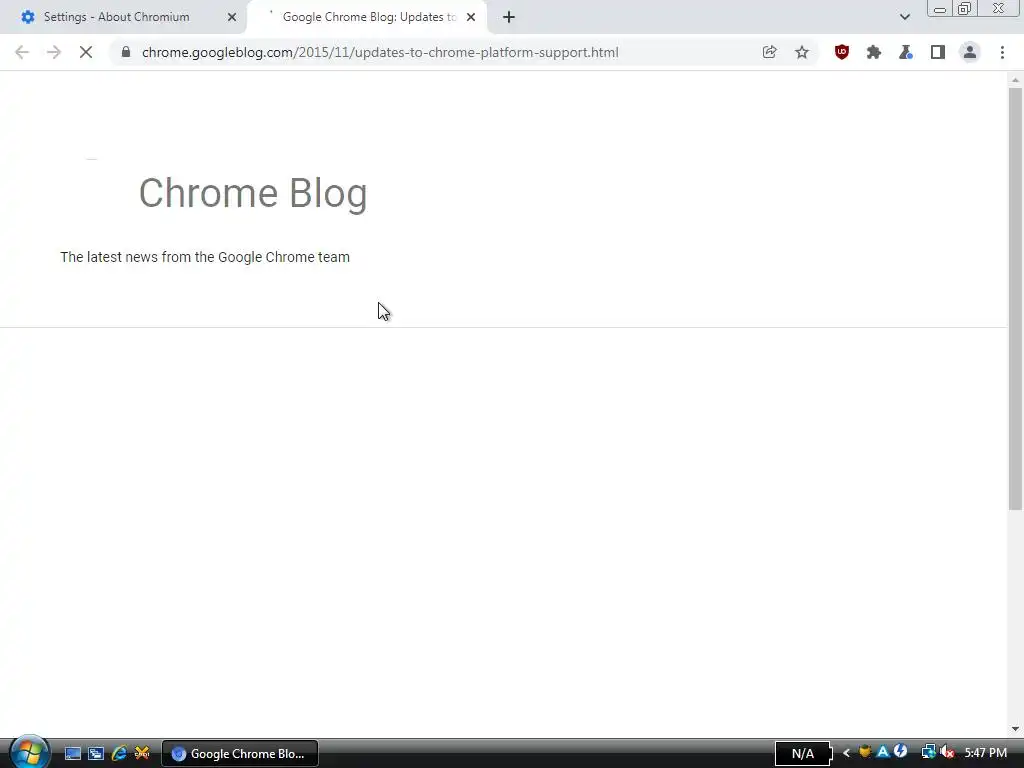Go forward to the next page
The width and height of the screenshot is (1024, 768).
coord(54,52)
